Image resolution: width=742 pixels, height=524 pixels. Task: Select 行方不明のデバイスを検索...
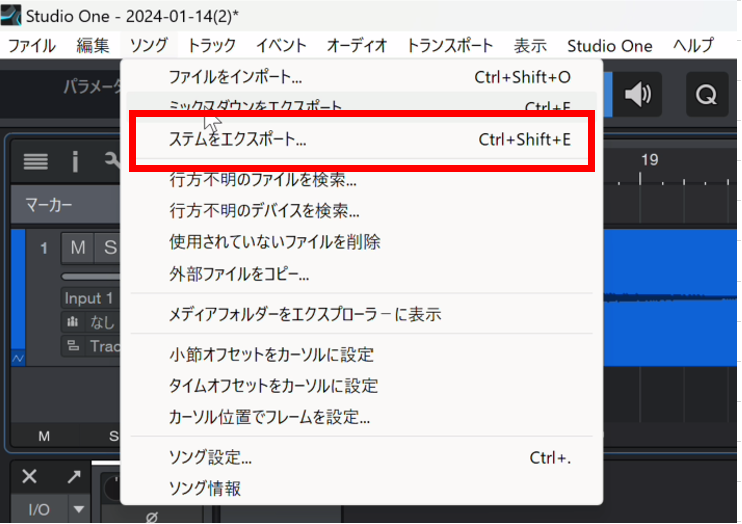(x=362, y=211)
